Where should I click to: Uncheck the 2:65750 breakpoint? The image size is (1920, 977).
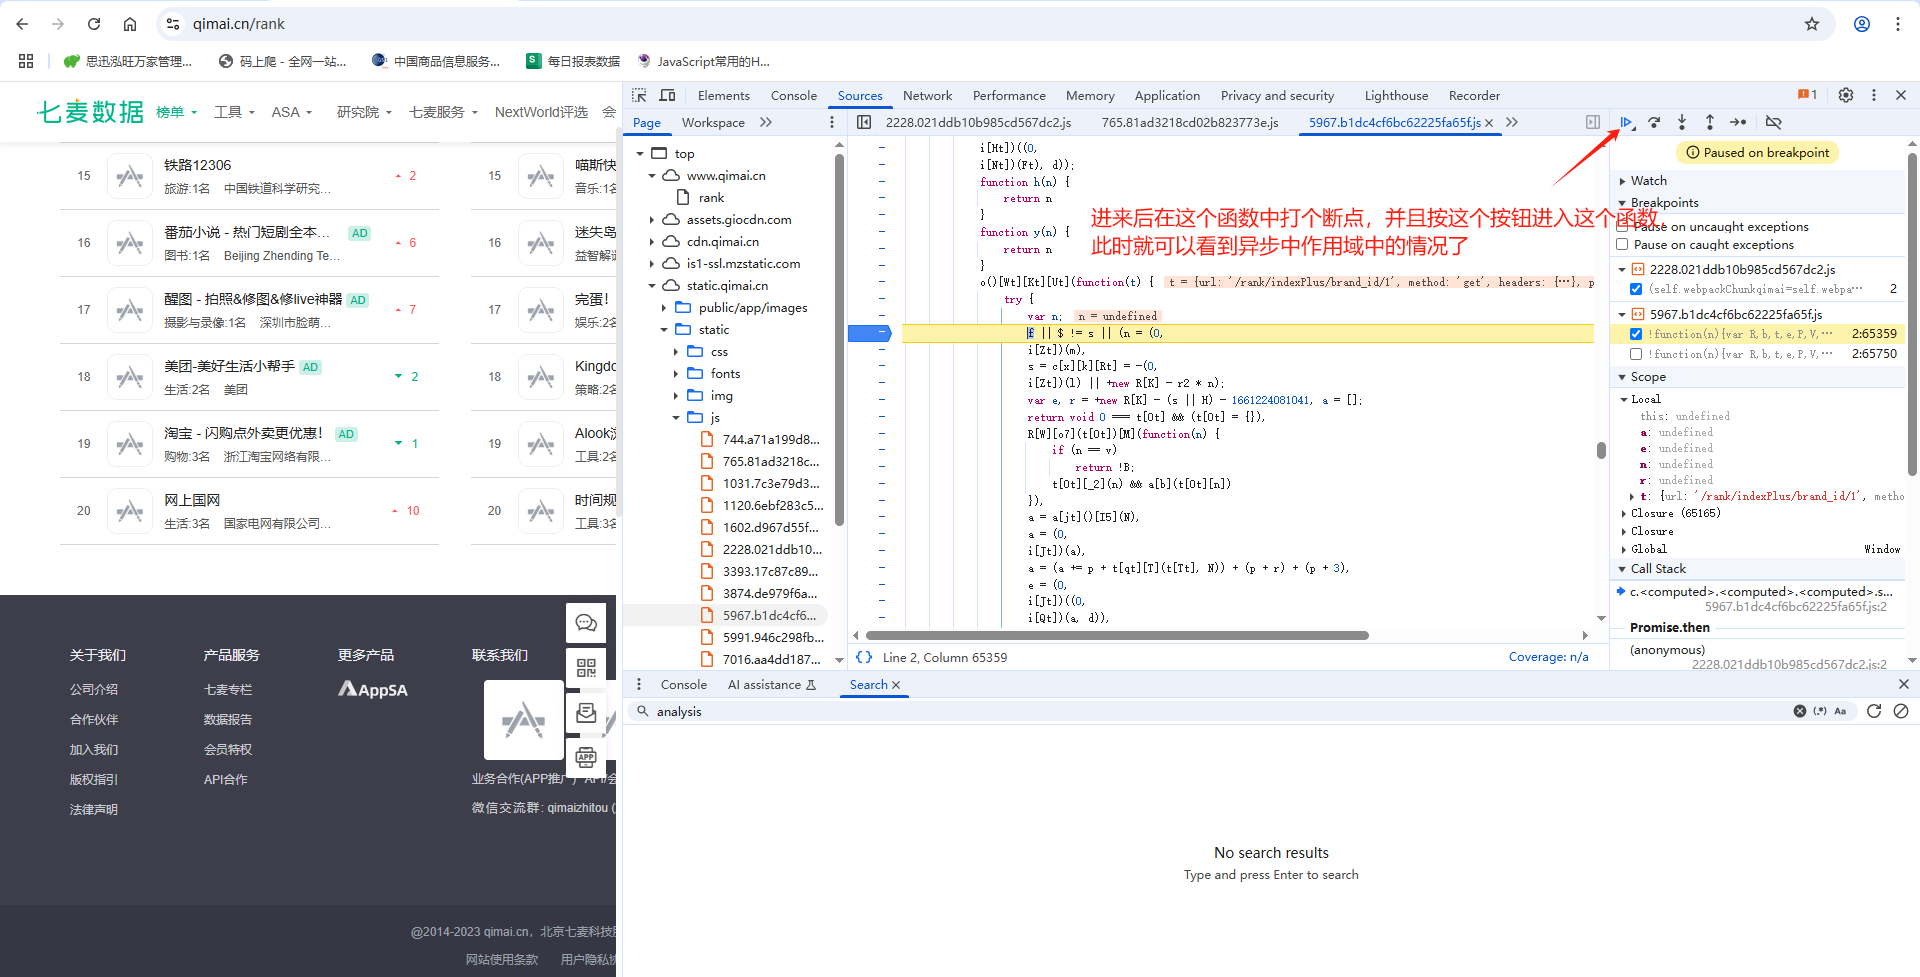[x=1636, y=353]
